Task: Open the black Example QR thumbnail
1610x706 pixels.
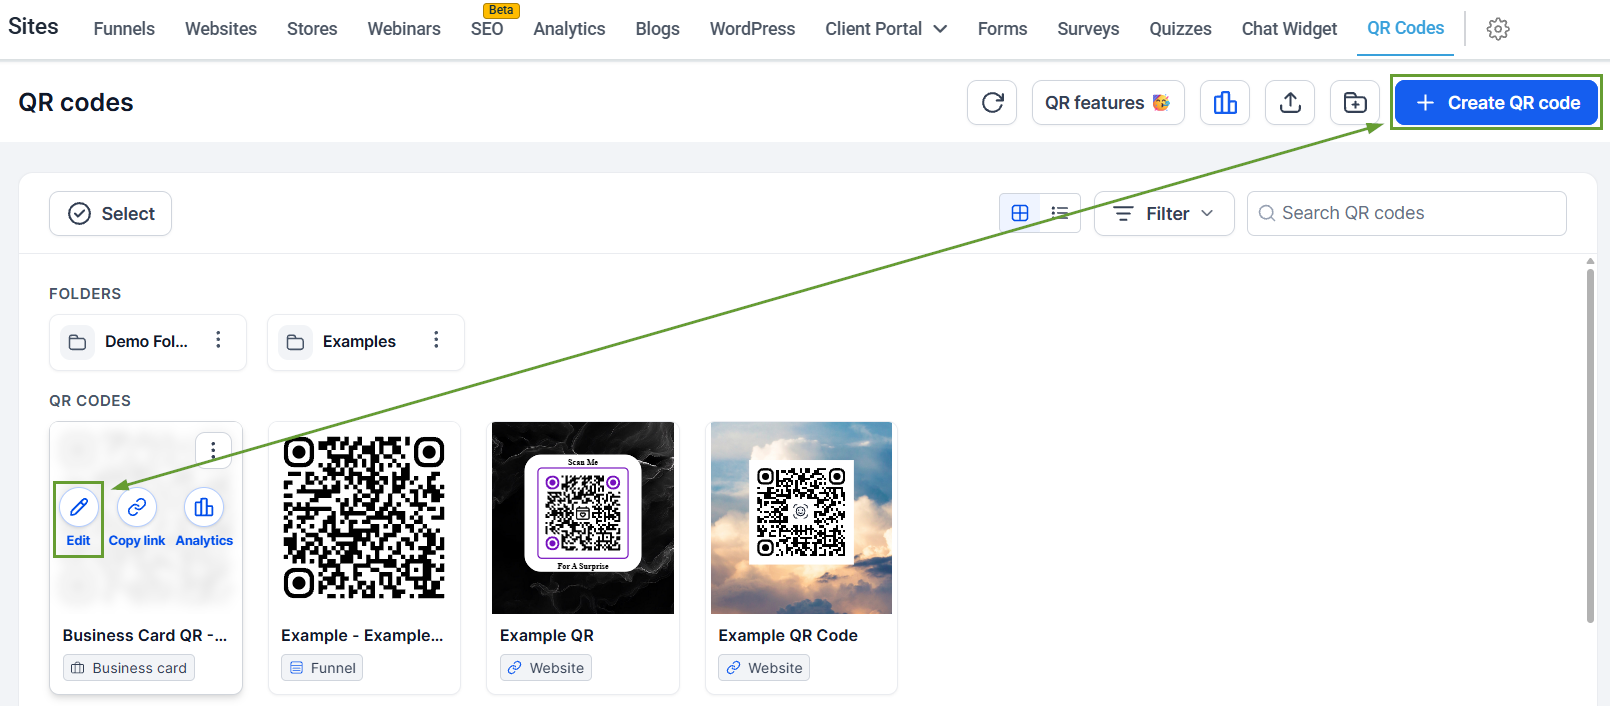Action: 583,518
